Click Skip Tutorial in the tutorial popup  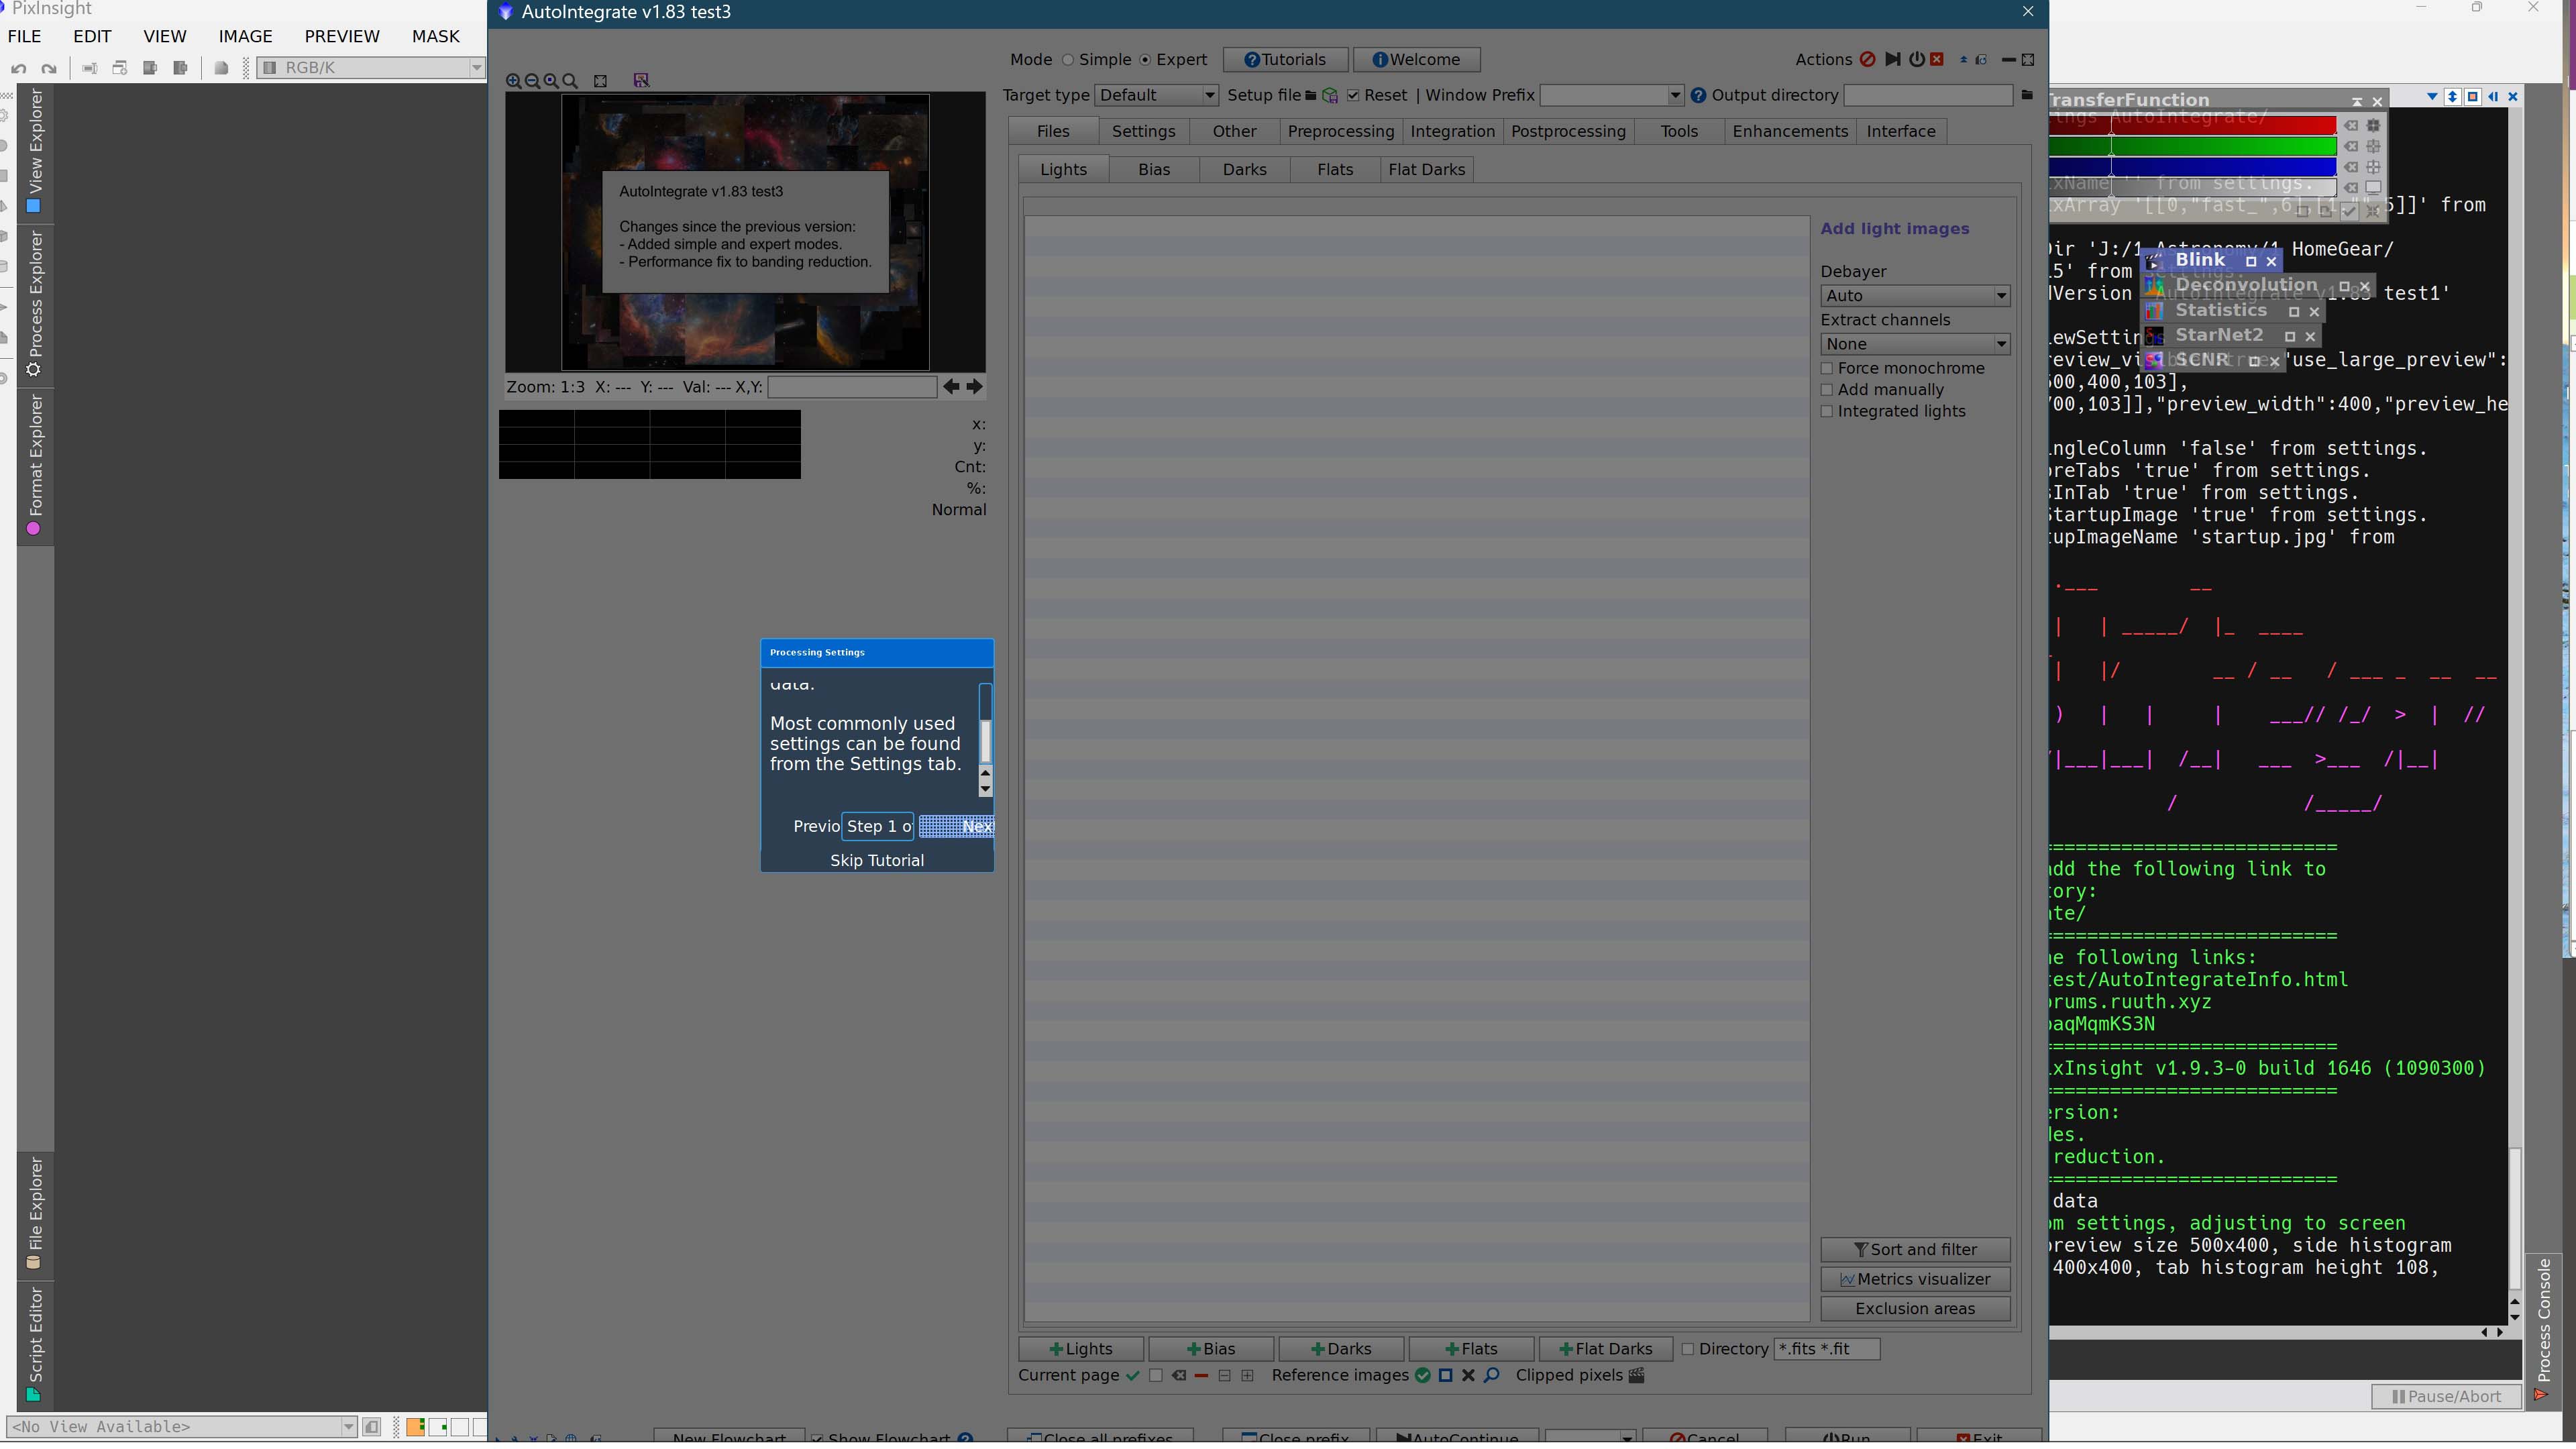tap(876, 860)
